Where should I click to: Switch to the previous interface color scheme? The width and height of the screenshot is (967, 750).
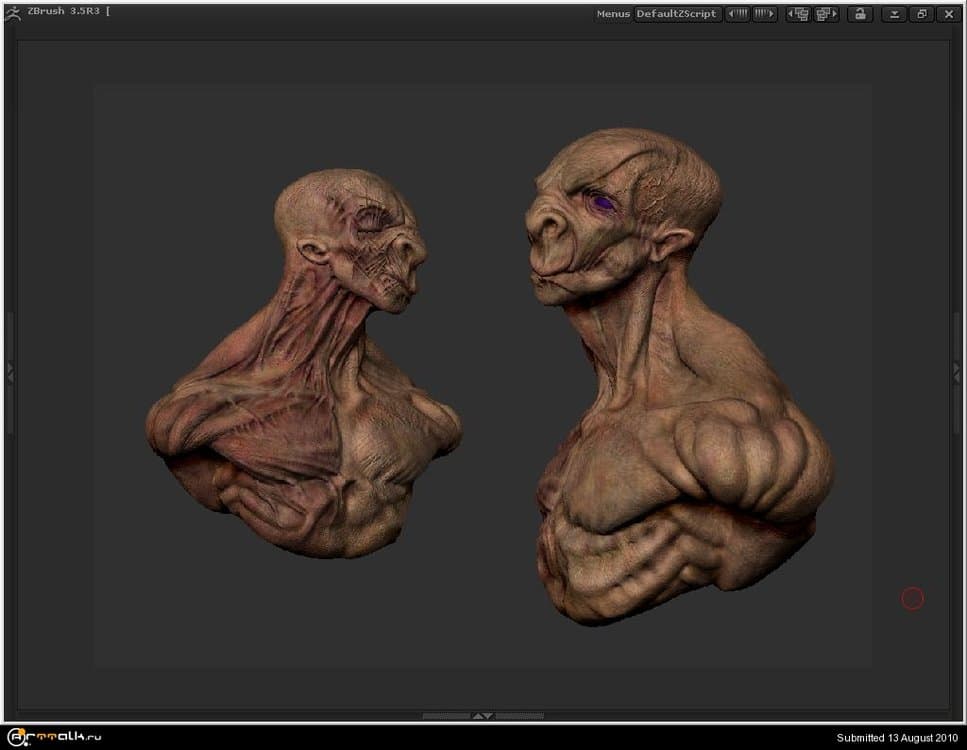point(737,14)
